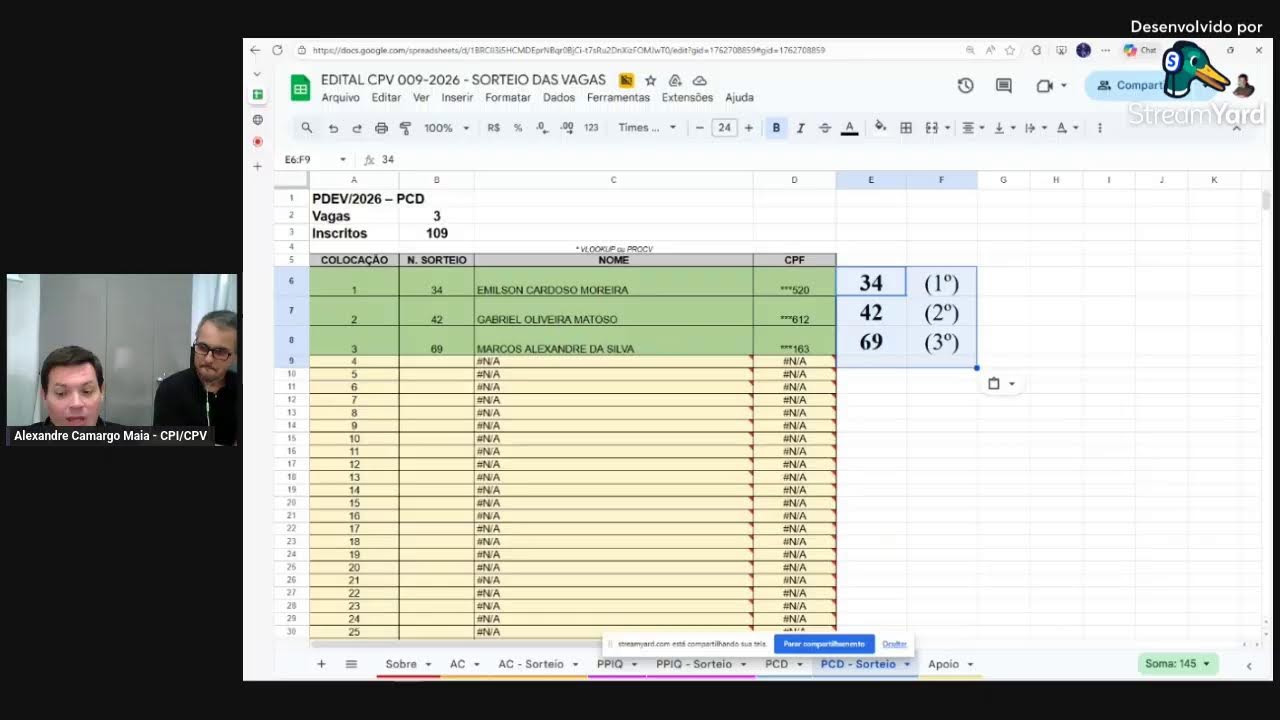
Task: Print the spreadsheet
Action: pyautogui.click(x=381, y=128)
